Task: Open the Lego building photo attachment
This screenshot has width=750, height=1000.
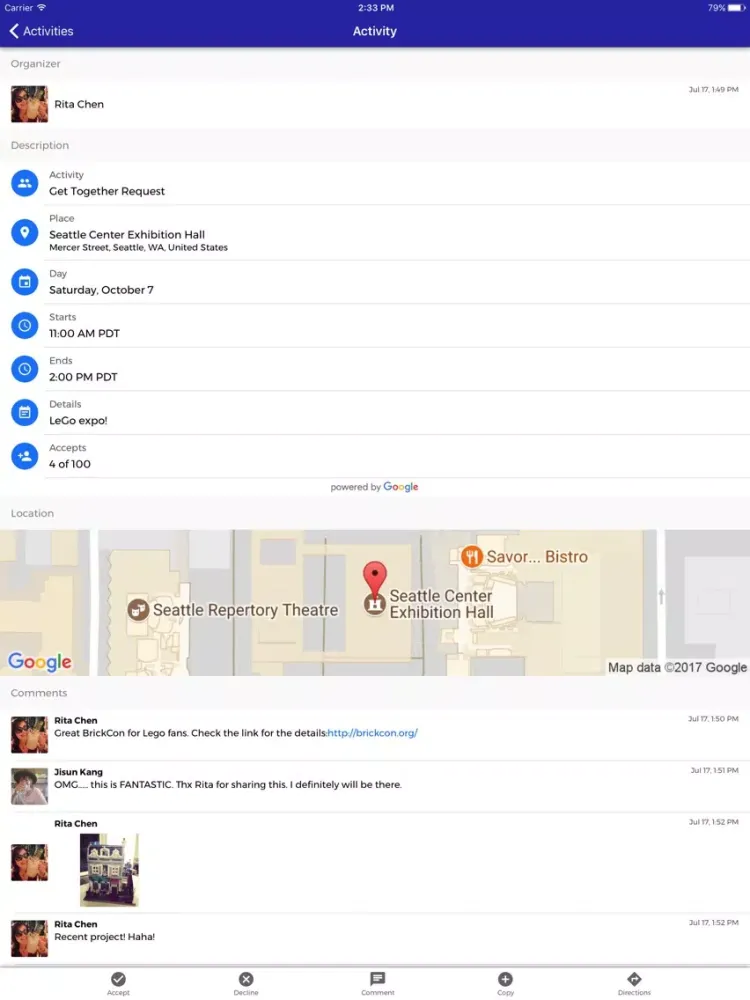Action: [109, 870]
